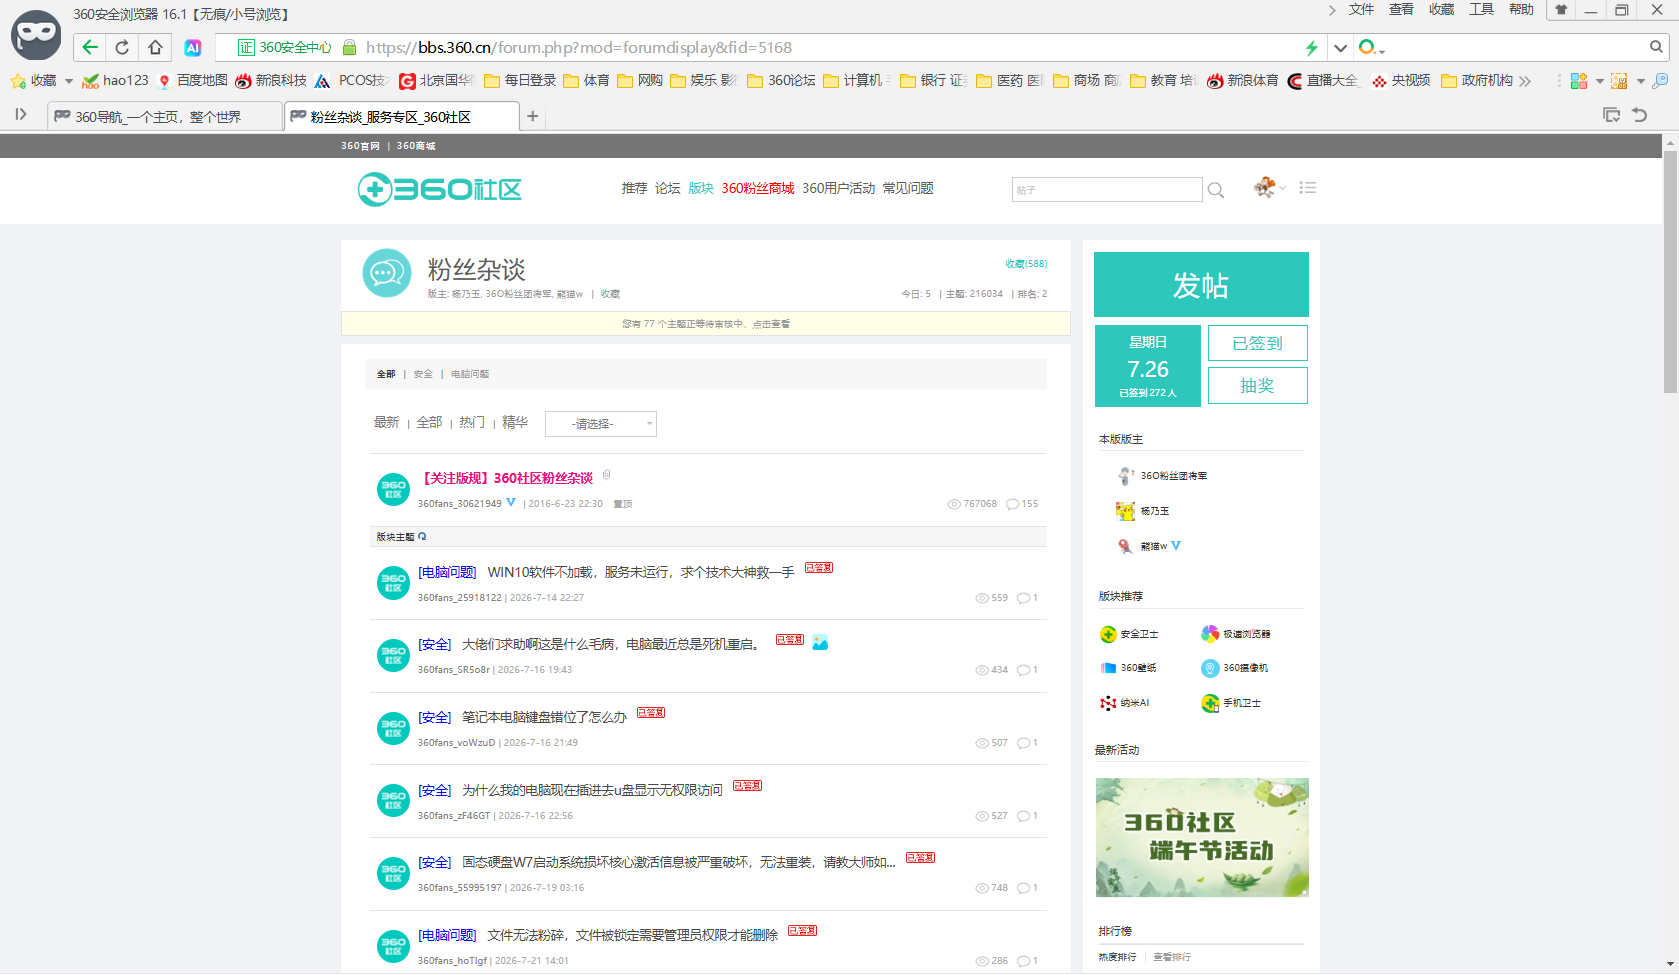
Task: Click the browser address bar URL
Action: [x=579, y=47]
